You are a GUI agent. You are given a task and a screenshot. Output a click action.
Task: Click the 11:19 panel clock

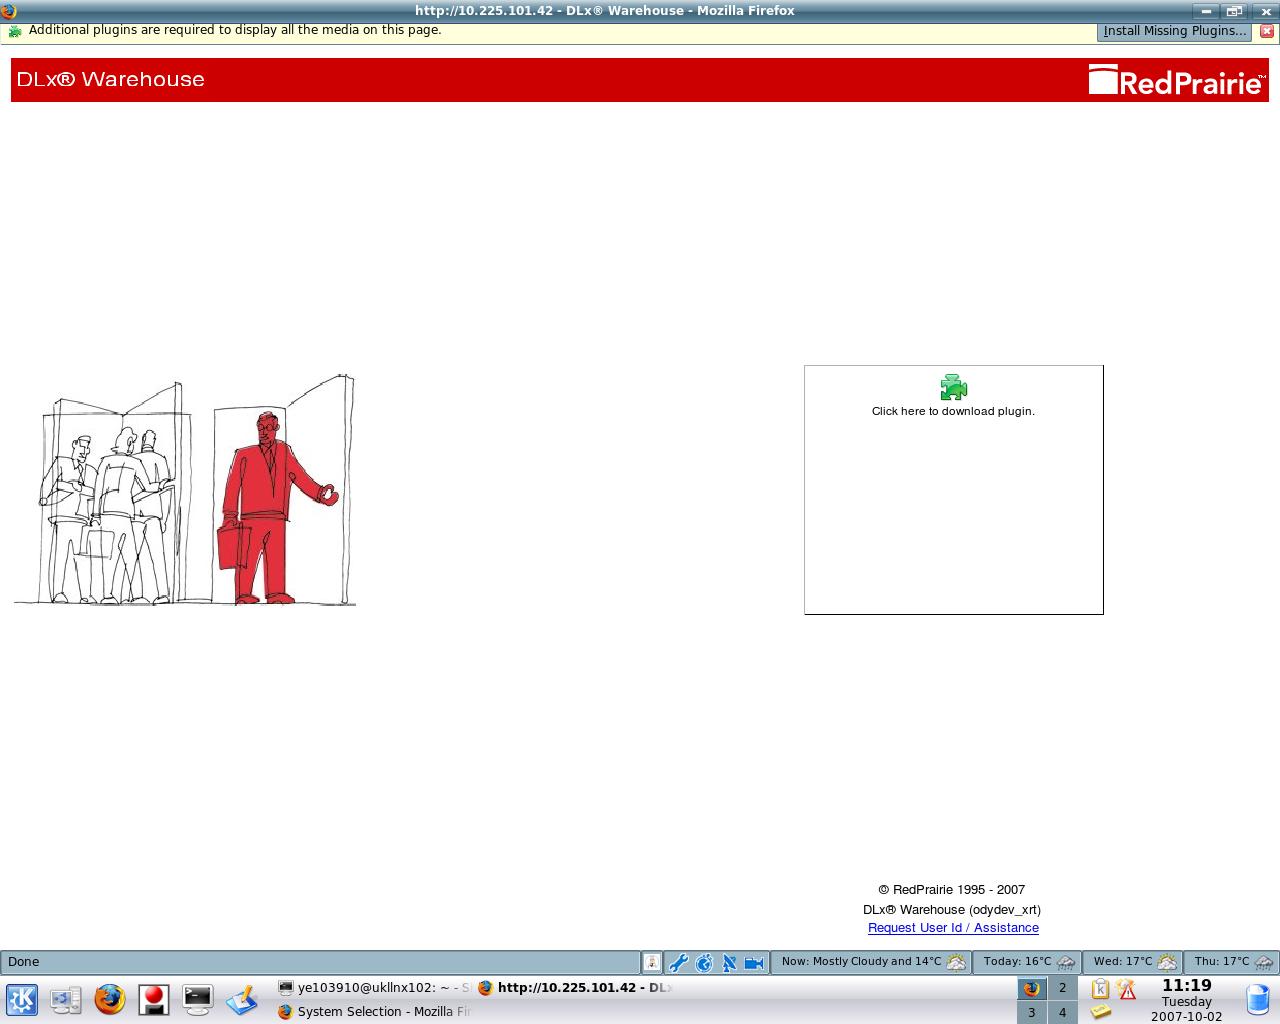1186,986
